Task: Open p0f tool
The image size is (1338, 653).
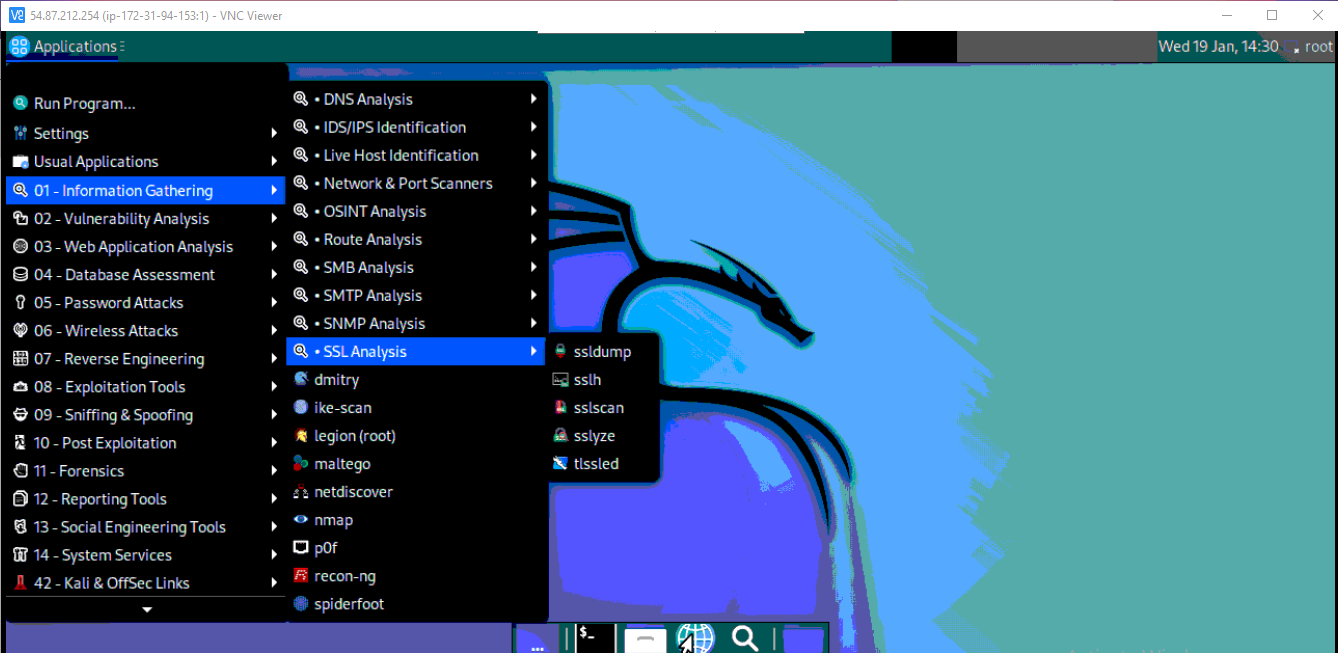Action: (417, 548)
